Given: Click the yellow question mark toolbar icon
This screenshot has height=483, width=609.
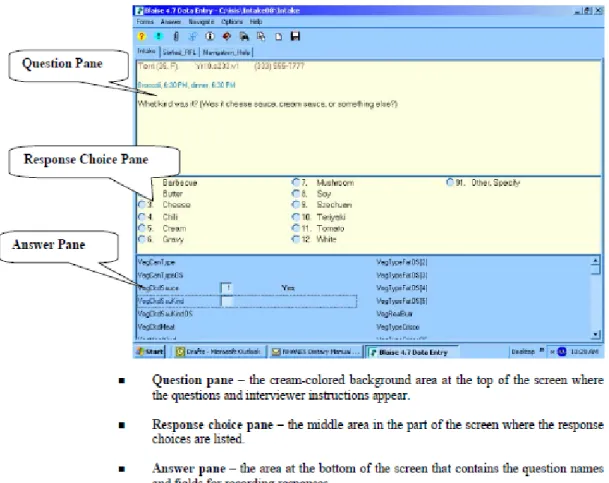Looking at the screenshot, I should pyautogui.click(x=142, y=36).
